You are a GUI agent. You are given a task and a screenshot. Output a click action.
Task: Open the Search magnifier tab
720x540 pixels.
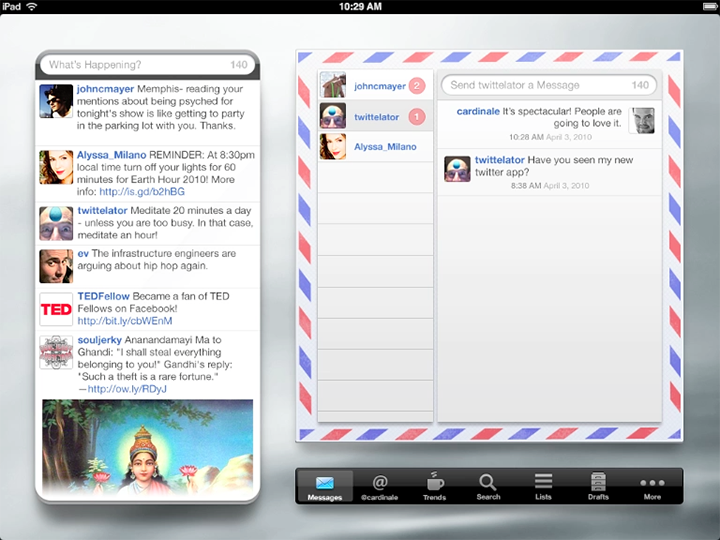[x=488, y=487]
